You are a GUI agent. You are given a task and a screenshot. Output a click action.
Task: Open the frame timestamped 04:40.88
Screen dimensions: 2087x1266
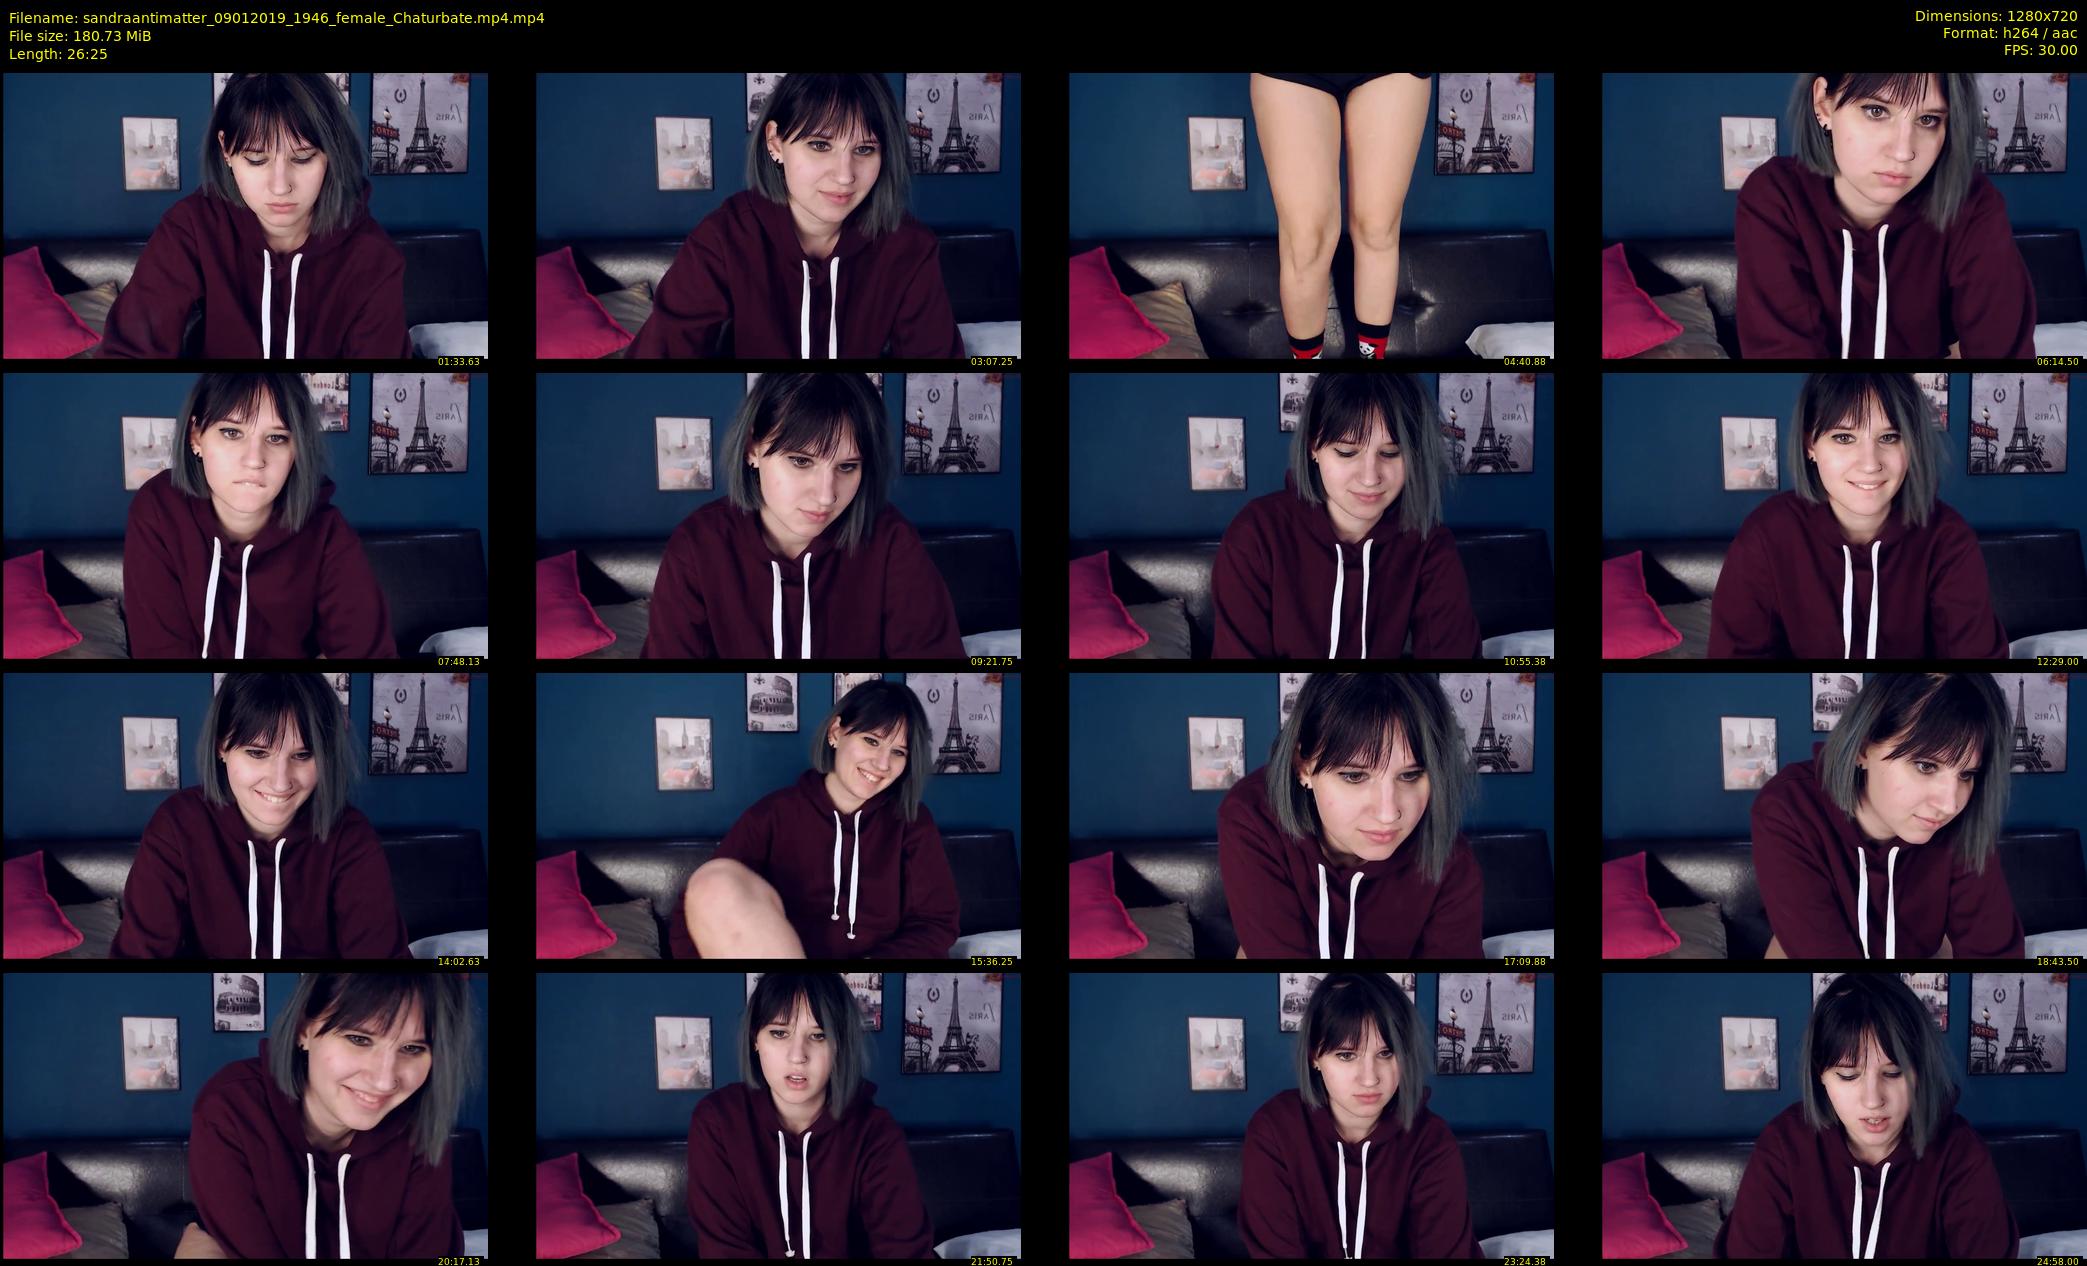(x=1311, y=215)
